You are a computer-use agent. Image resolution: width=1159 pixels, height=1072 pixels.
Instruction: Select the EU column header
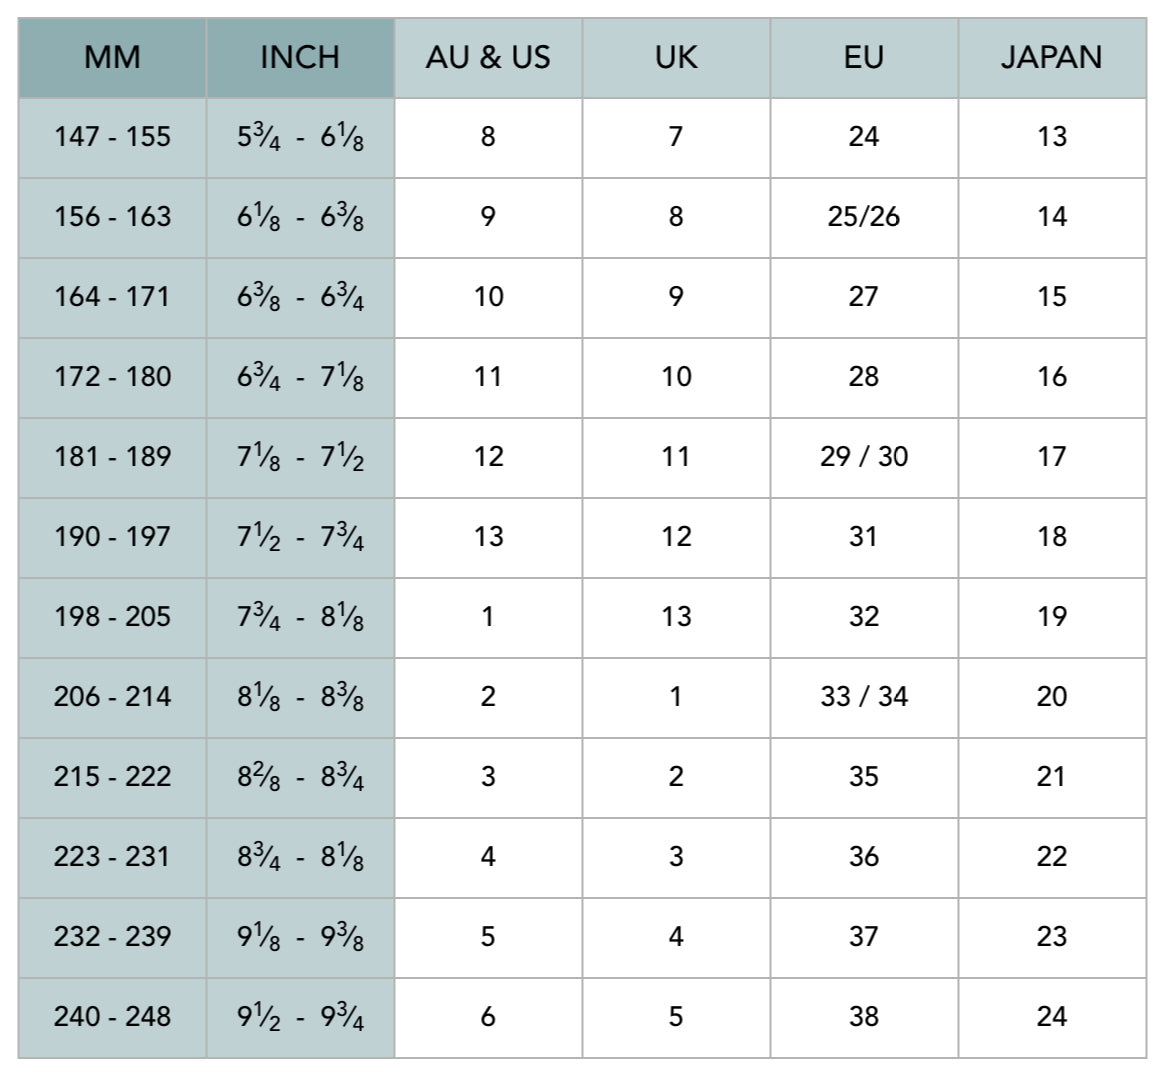(x=864, y=57)
